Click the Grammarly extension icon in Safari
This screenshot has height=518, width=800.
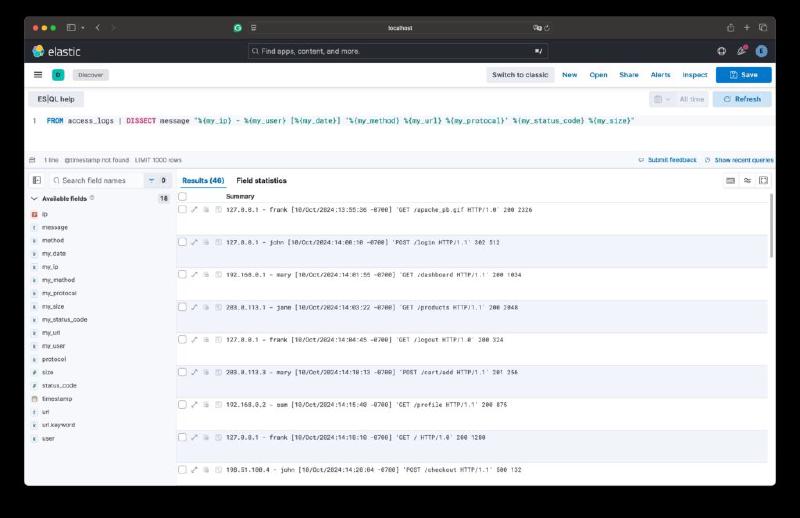237,28
